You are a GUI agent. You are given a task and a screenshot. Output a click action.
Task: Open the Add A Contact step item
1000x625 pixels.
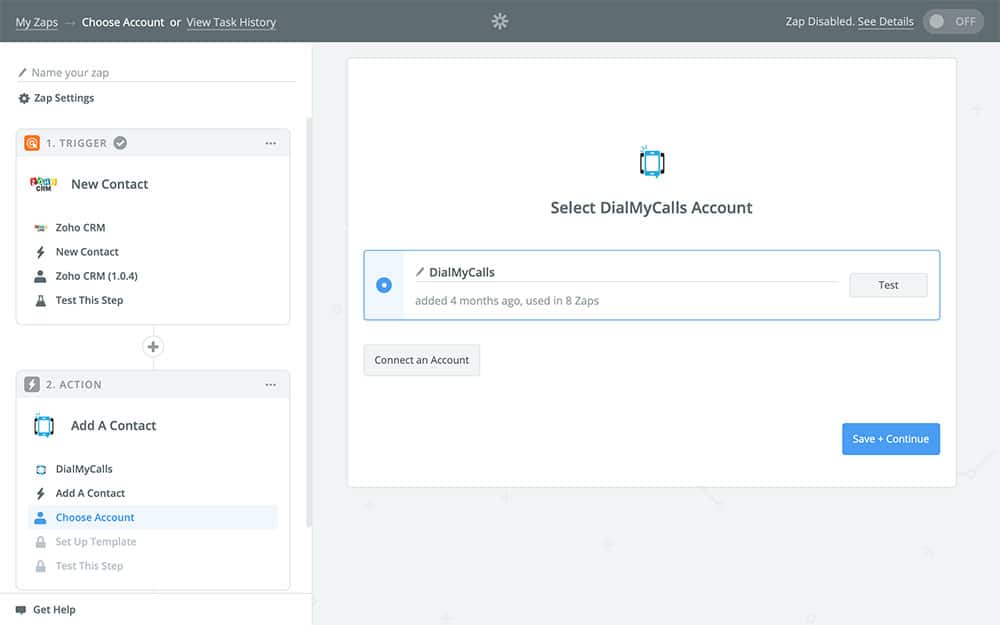pyautogui.click(x=90, y=493)
